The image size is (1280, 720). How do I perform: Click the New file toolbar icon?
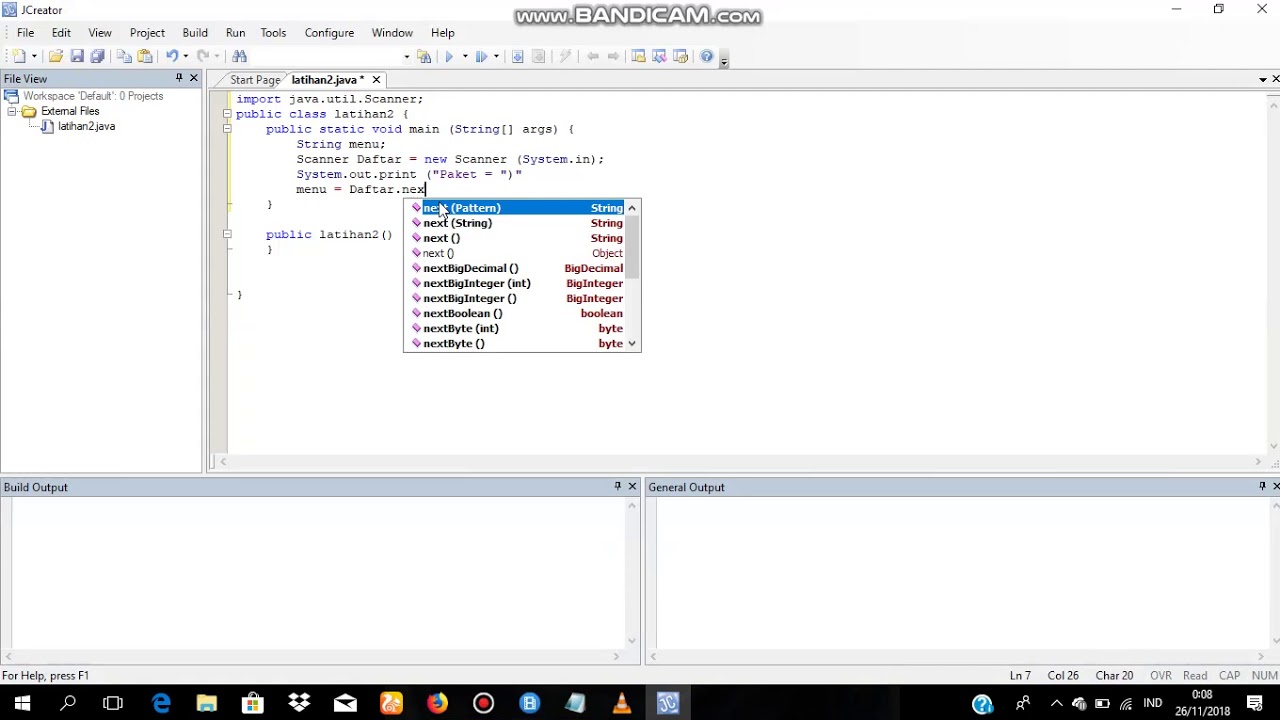coord(19,57)
